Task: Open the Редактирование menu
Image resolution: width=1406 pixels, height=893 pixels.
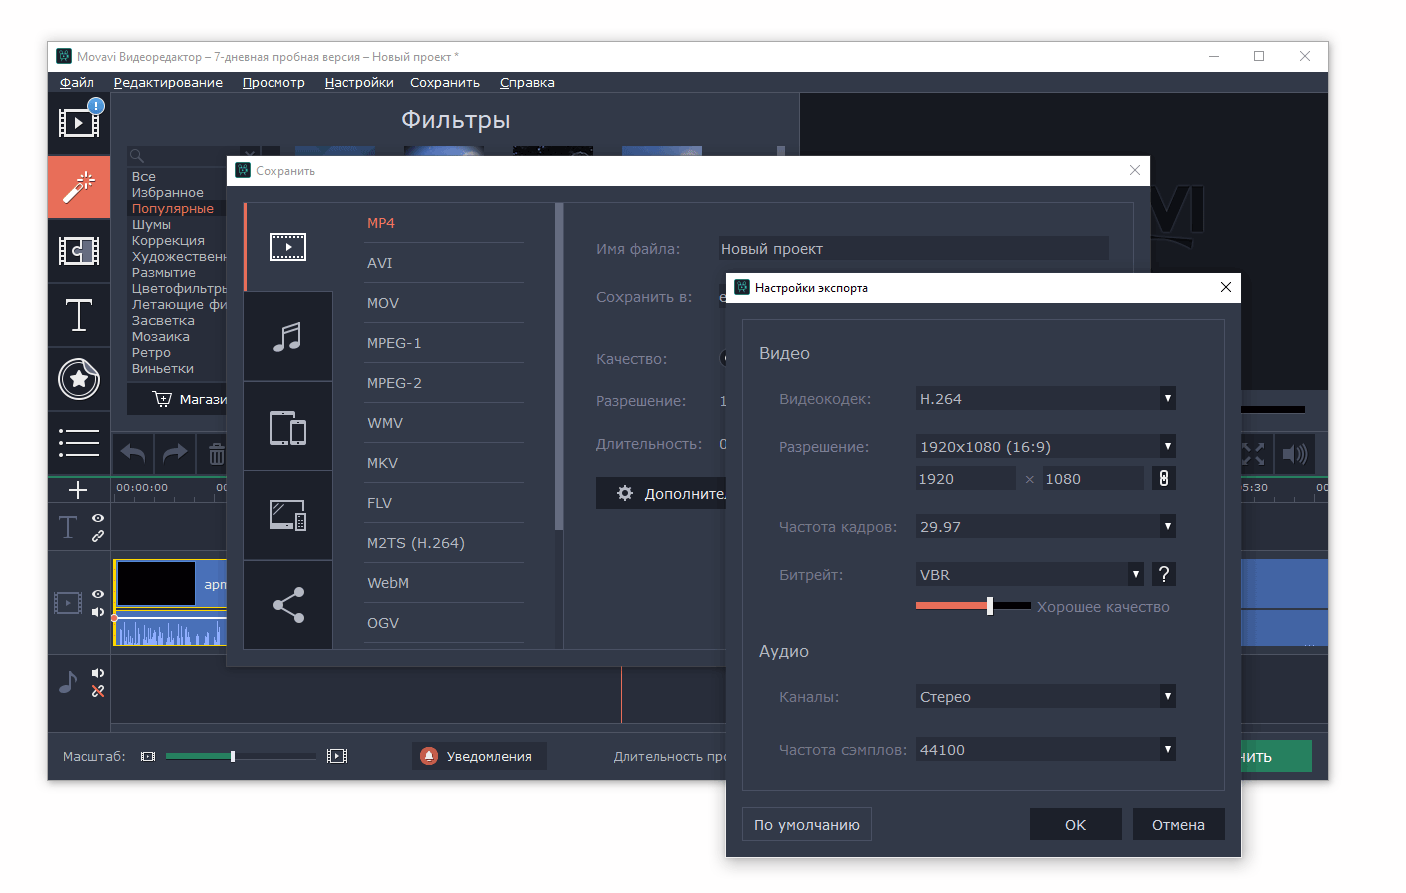Action: pyautogui.click(x=168, y=83)
